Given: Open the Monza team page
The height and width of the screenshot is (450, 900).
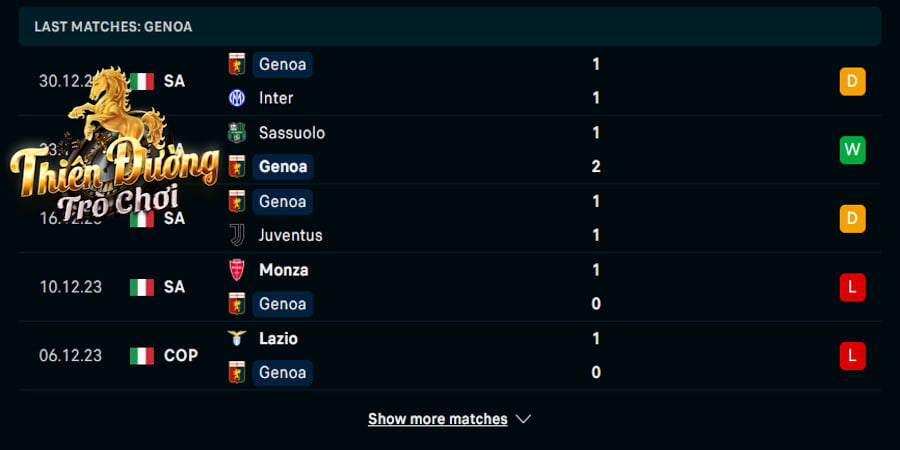Looking at the screenshot, I should point(284,270).
